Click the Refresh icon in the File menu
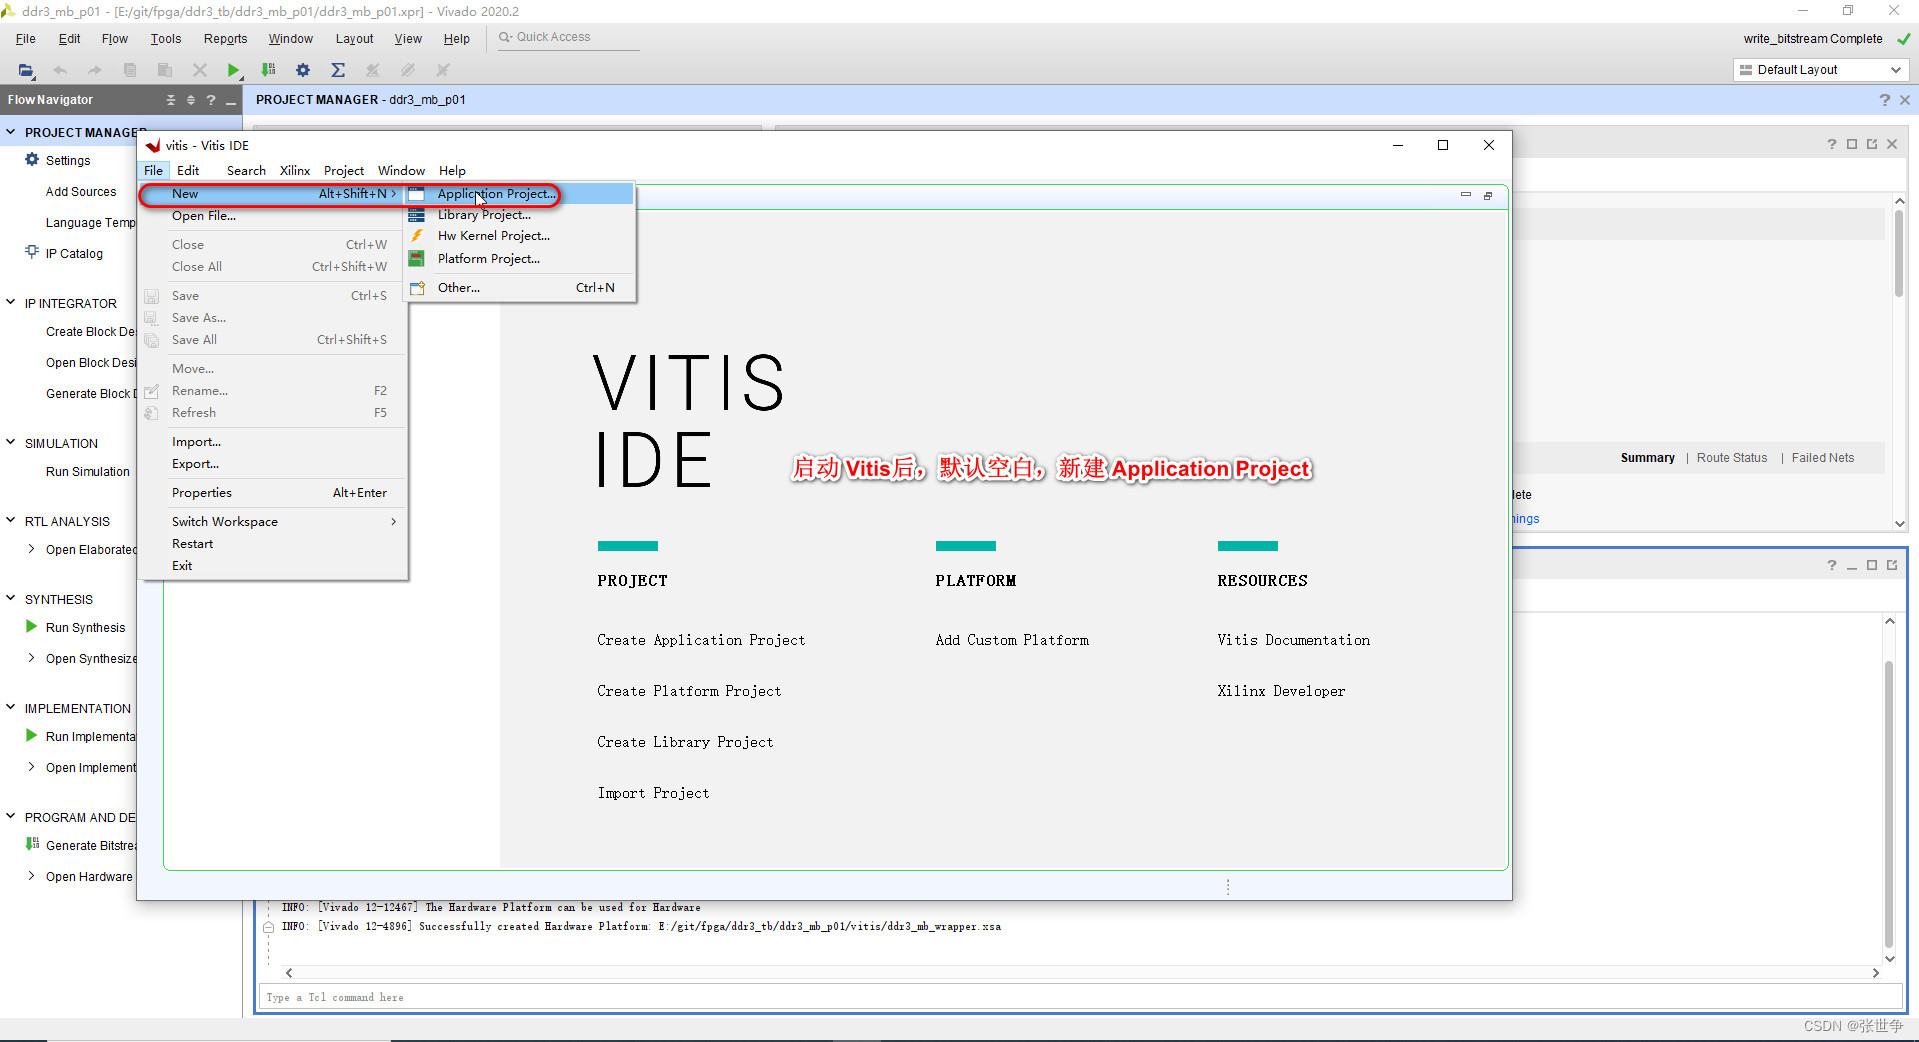 (x=152, y=413)
